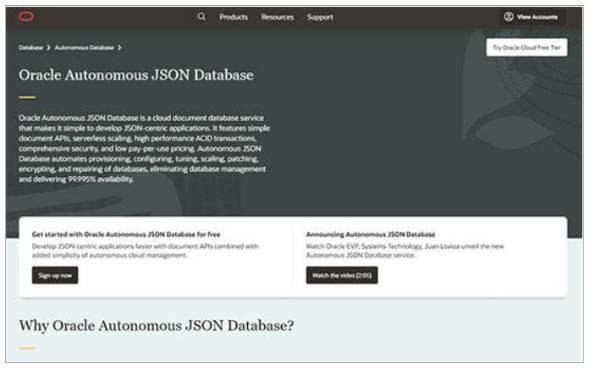
Task: Click the Sign up now button
Action: (55, 275)
